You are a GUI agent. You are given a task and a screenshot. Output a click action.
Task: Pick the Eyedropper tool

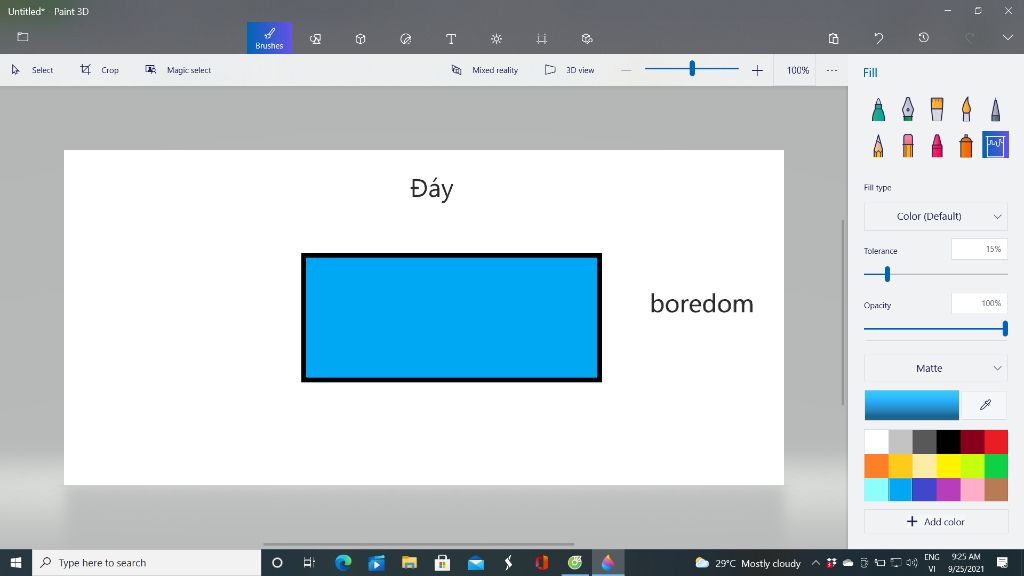[x=985, y=405]
